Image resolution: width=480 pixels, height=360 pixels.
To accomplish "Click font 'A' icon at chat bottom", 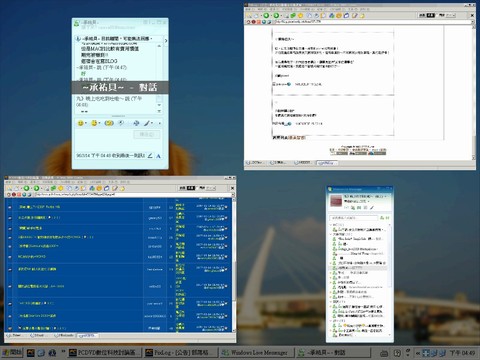I will 158,156.
